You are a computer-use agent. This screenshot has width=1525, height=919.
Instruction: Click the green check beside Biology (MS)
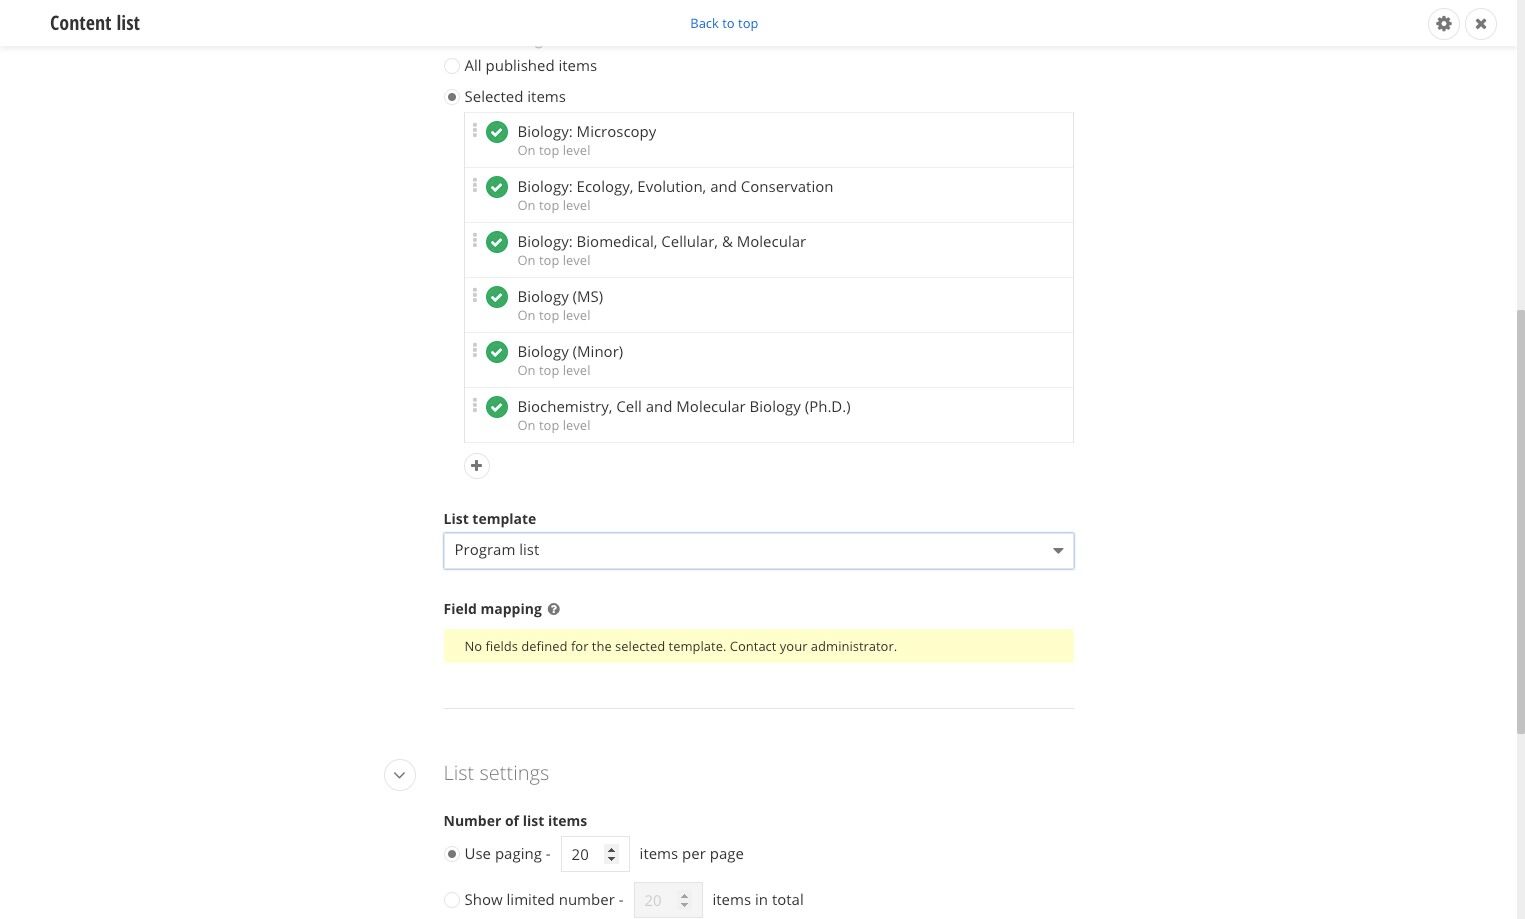[497, 297]
